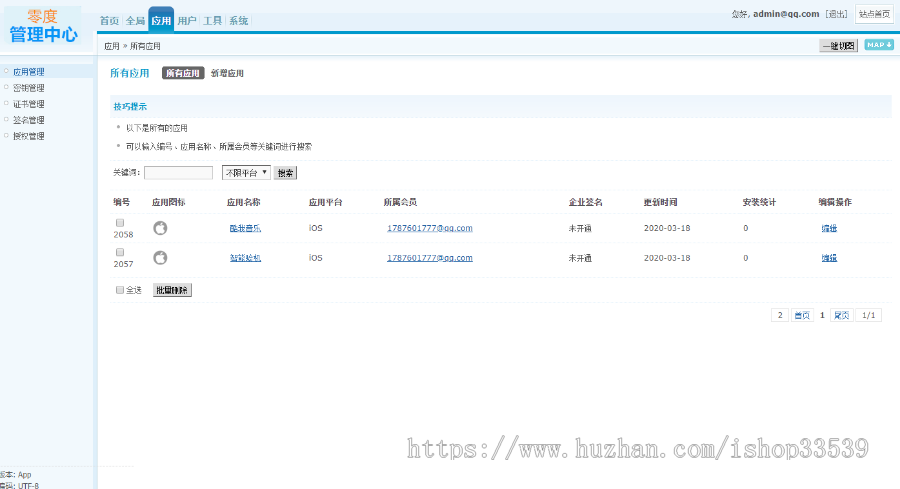Open 密钥管理 in the left sidebar
The height and width of the screenshot is (489, 900).
(29, 88)
